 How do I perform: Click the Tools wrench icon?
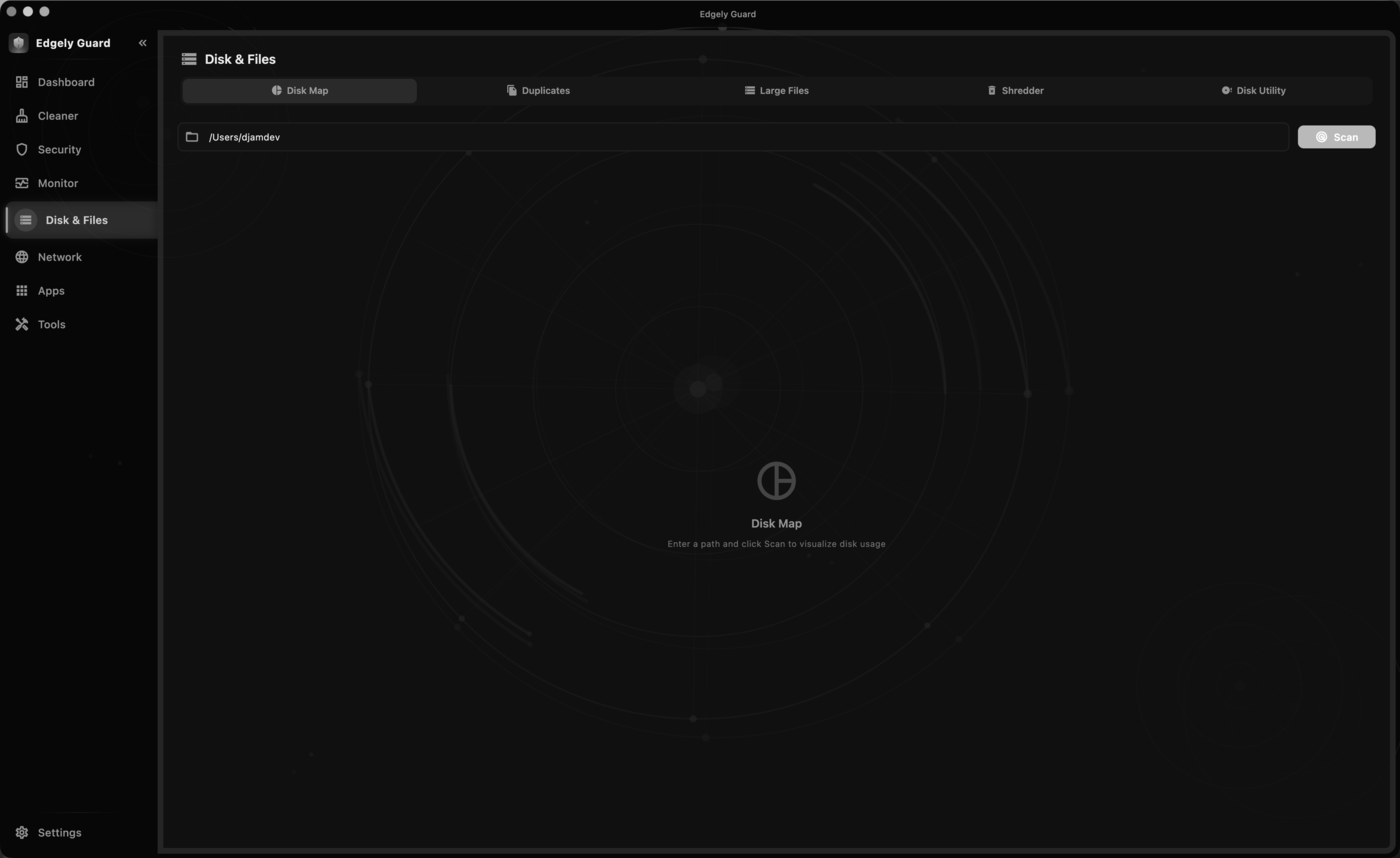click(x=22, y=325)
